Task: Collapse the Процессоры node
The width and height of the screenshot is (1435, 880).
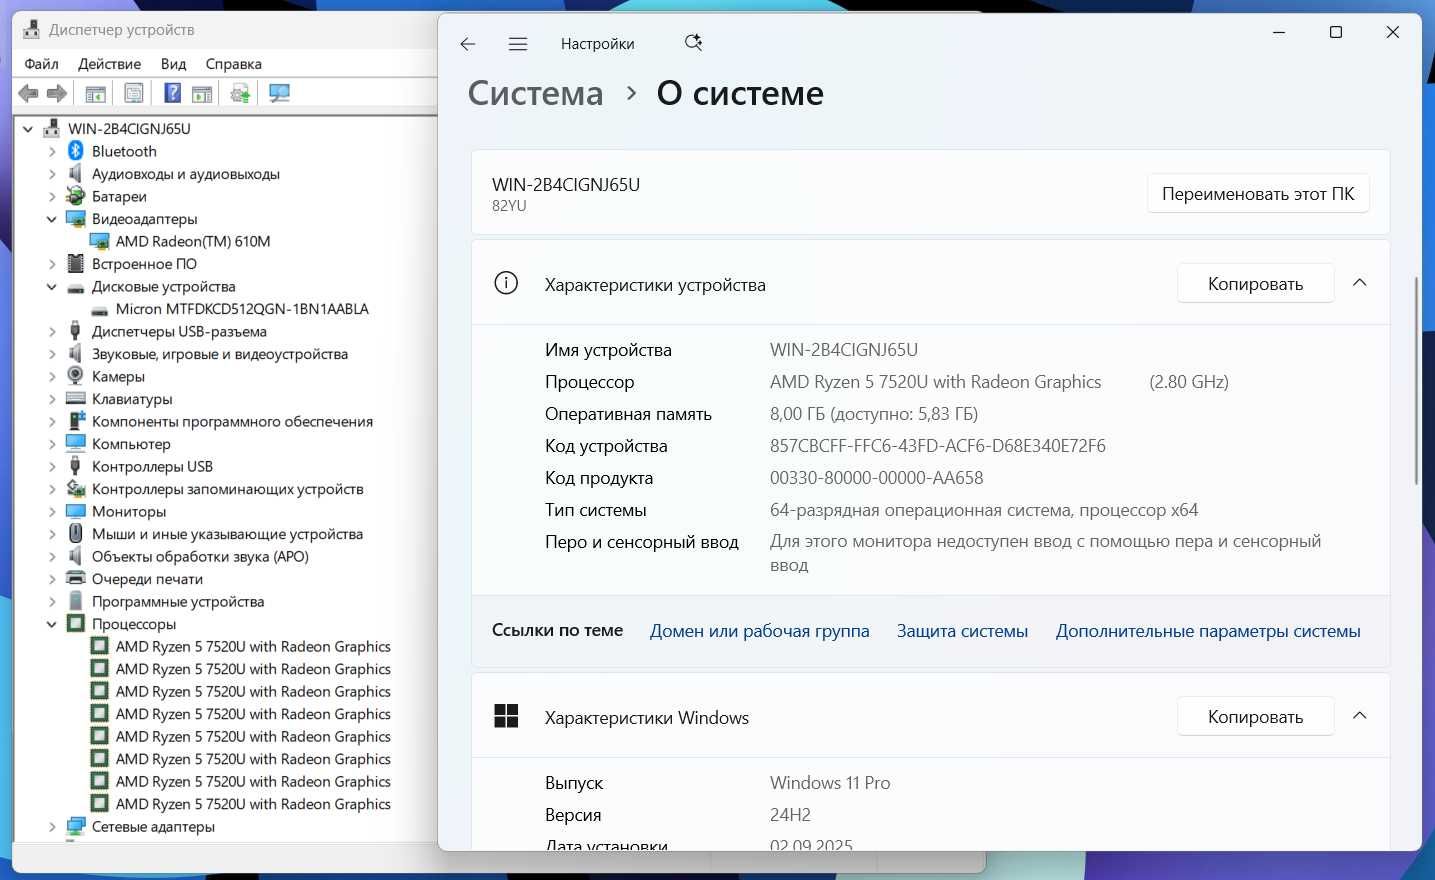Action: (x=52, y=624)
